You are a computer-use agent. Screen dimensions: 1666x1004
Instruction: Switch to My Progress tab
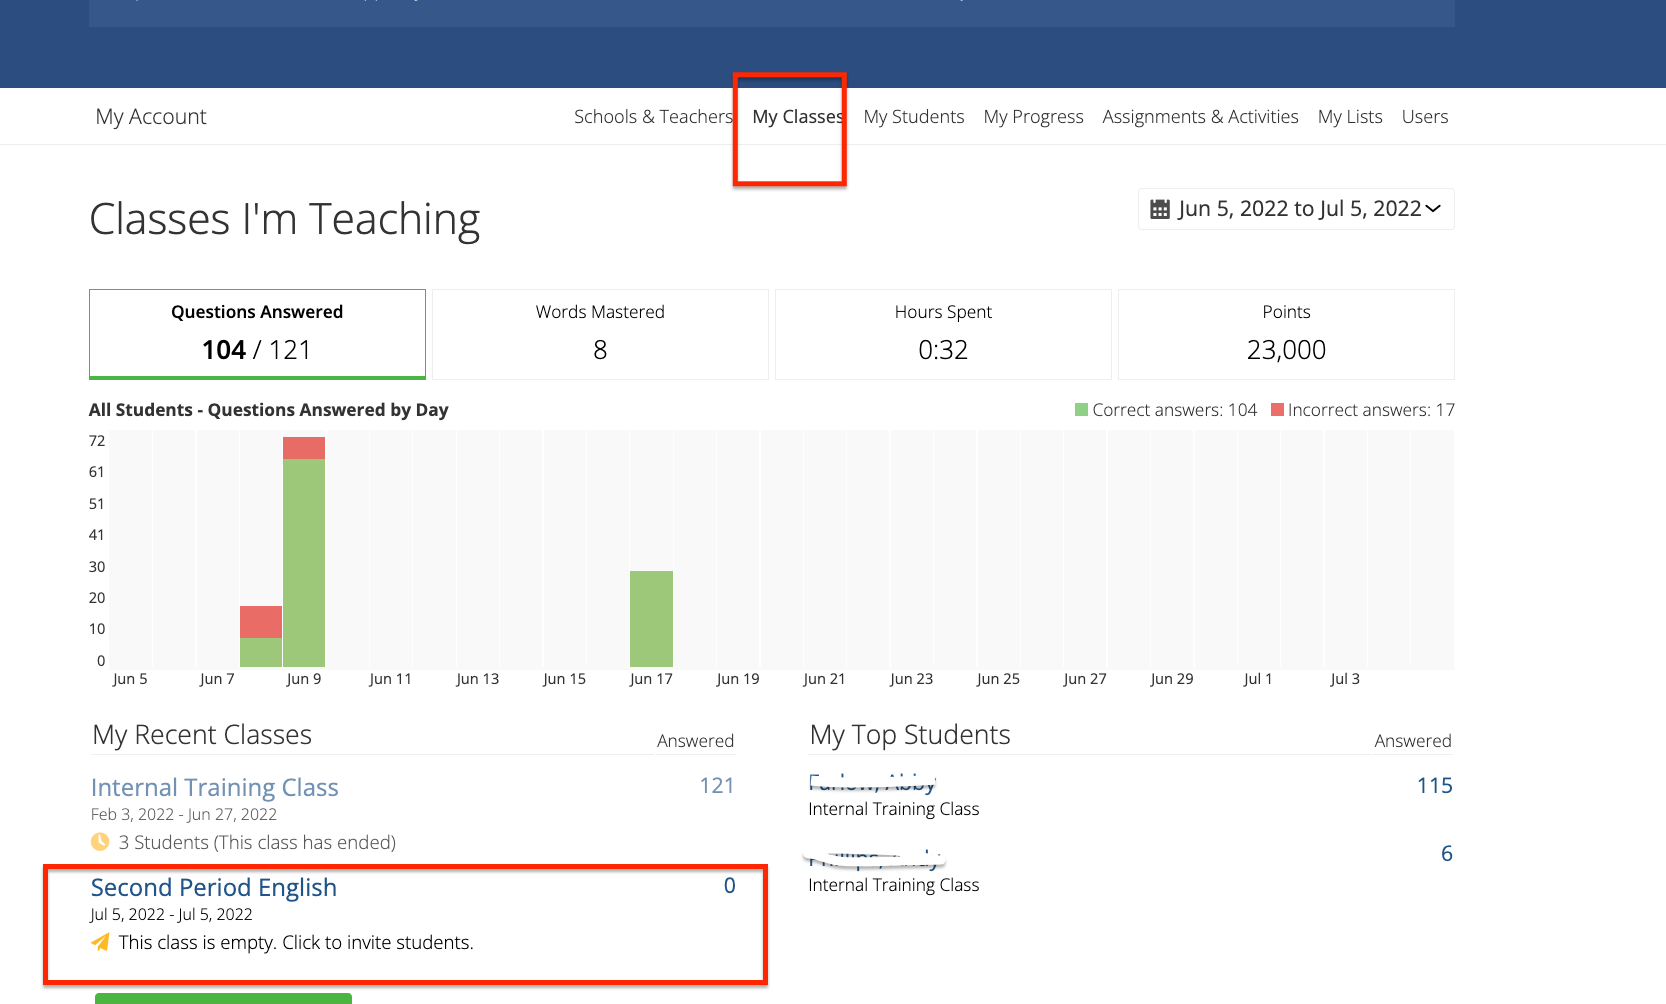click(1033, 117)
